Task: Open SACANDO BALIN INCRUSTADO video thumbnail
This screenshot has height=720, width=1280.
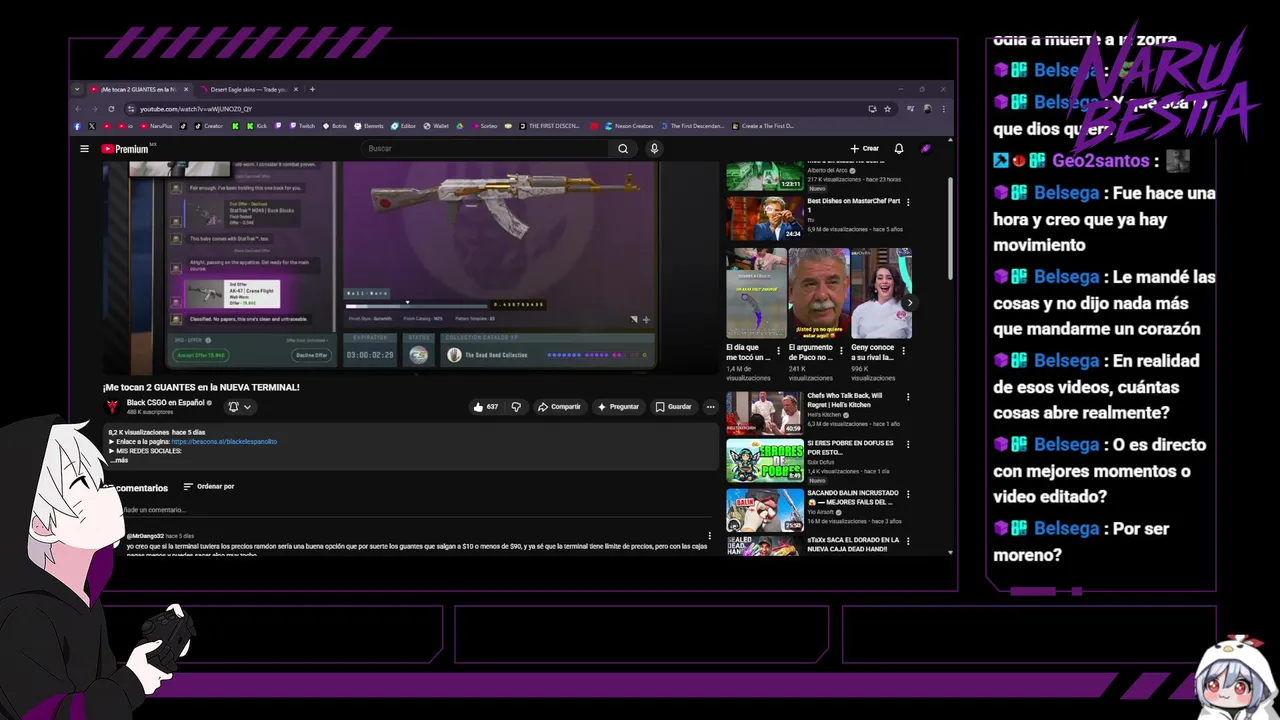Action: (765, 510)
